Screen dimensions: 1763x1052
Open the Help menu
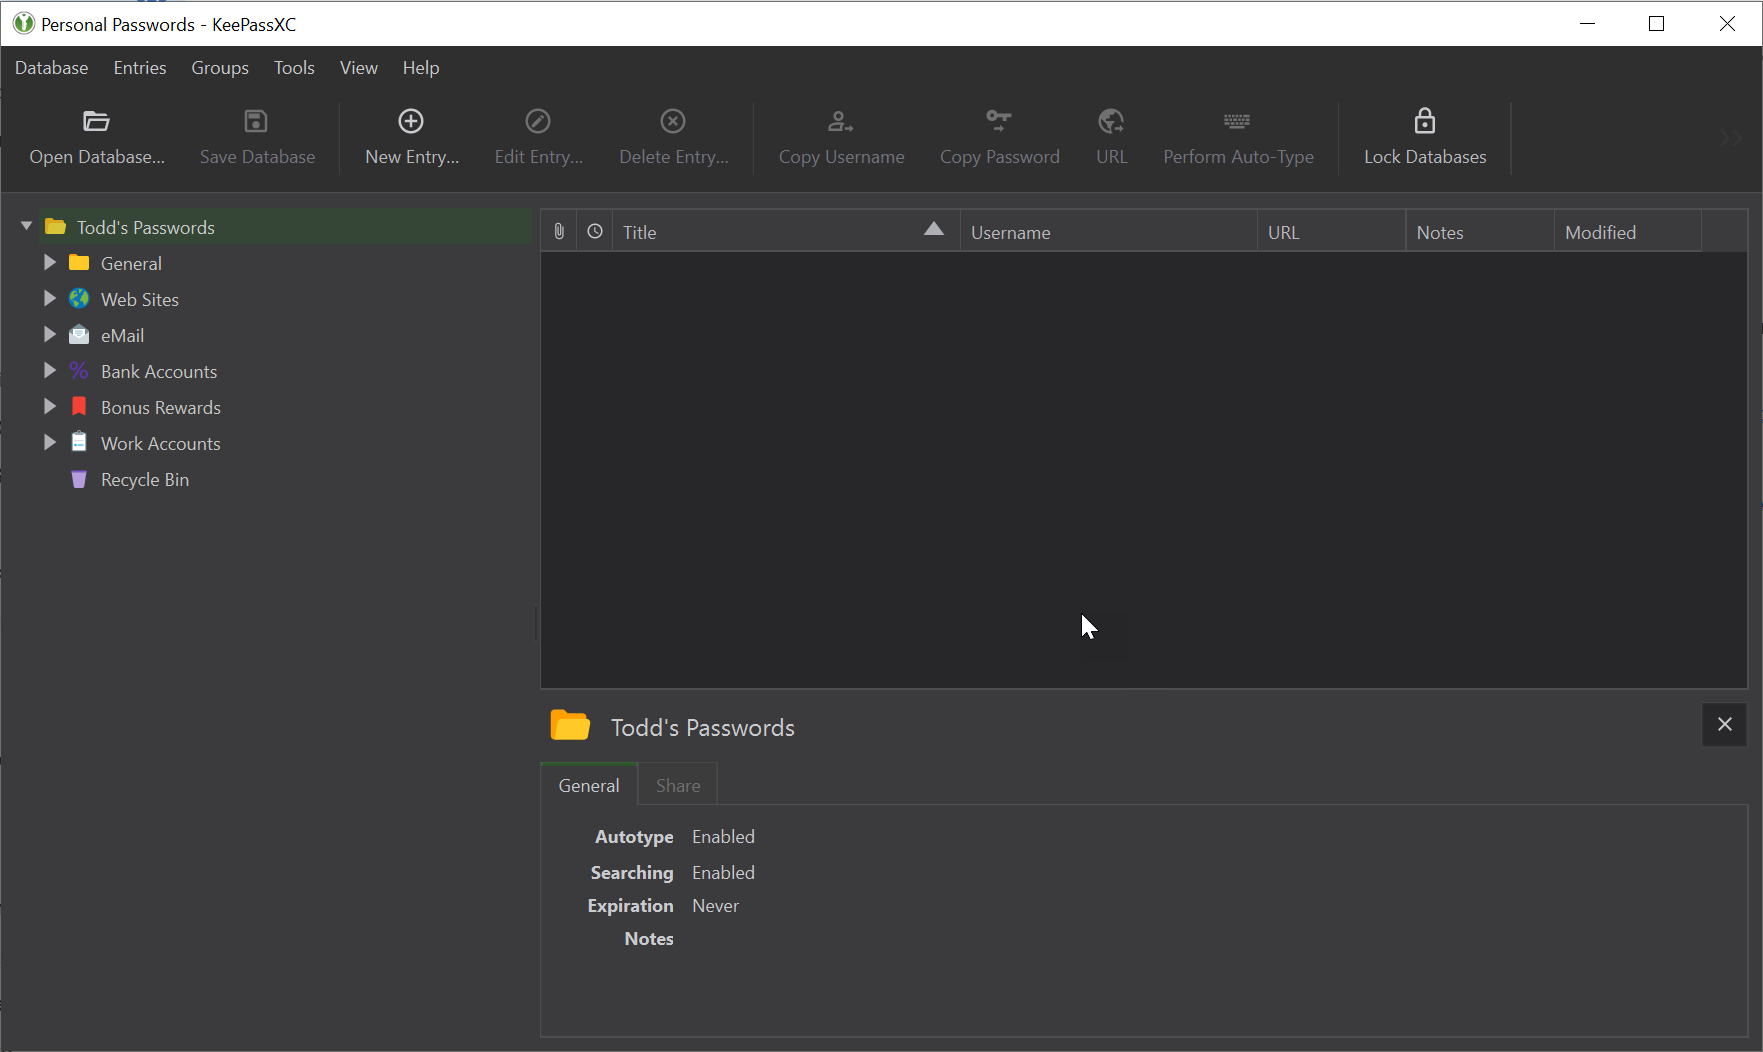click(421, 68)
